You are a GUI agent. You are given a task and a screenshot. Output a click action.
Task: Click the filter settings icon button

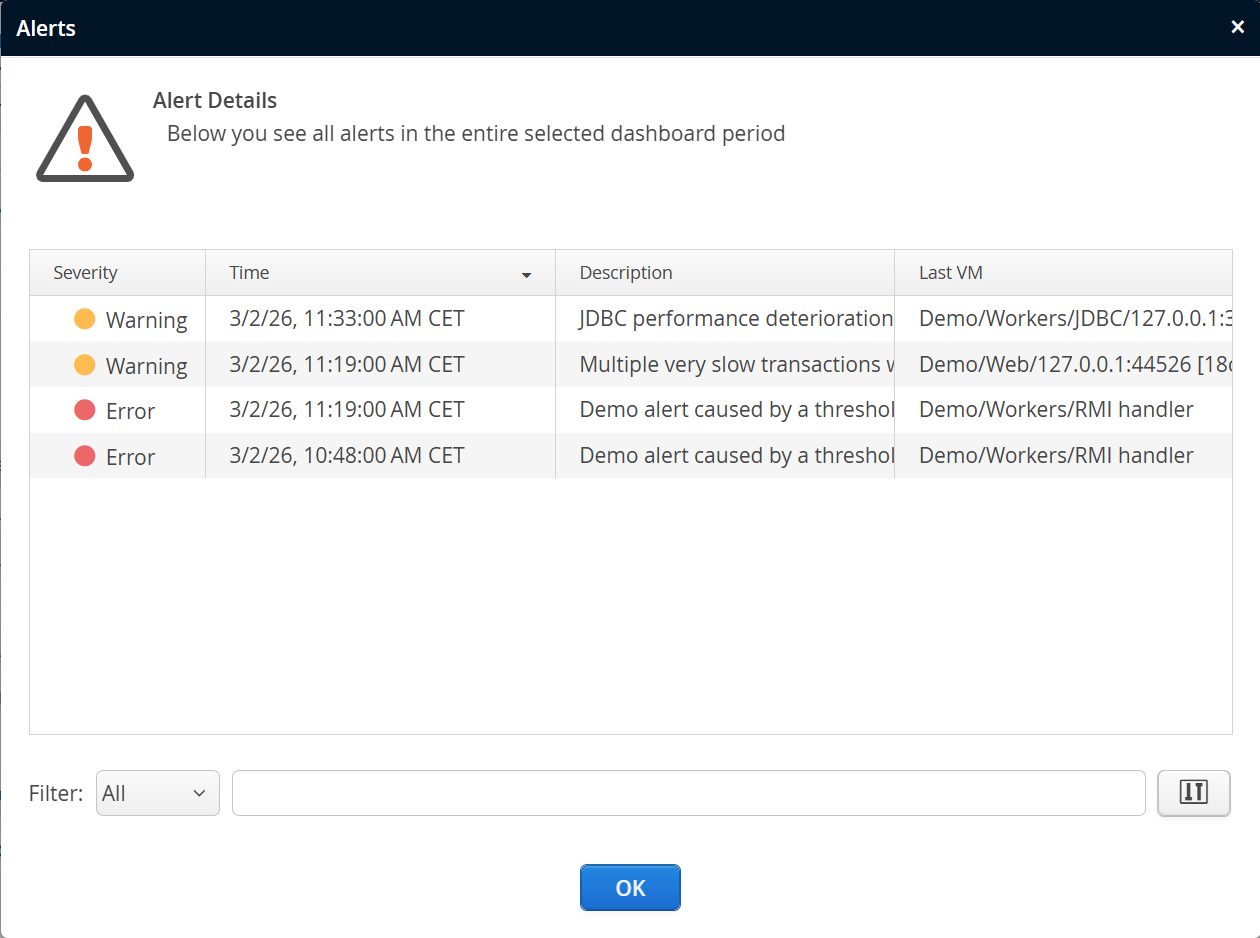point(1193,793)
